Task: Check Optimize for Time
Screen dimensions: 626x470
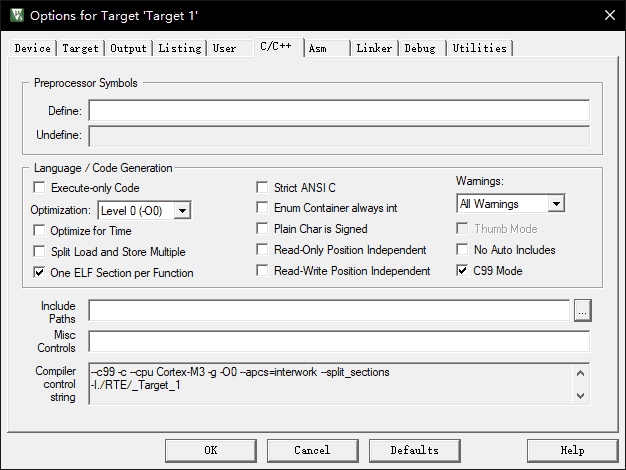Action: [40, 230]
